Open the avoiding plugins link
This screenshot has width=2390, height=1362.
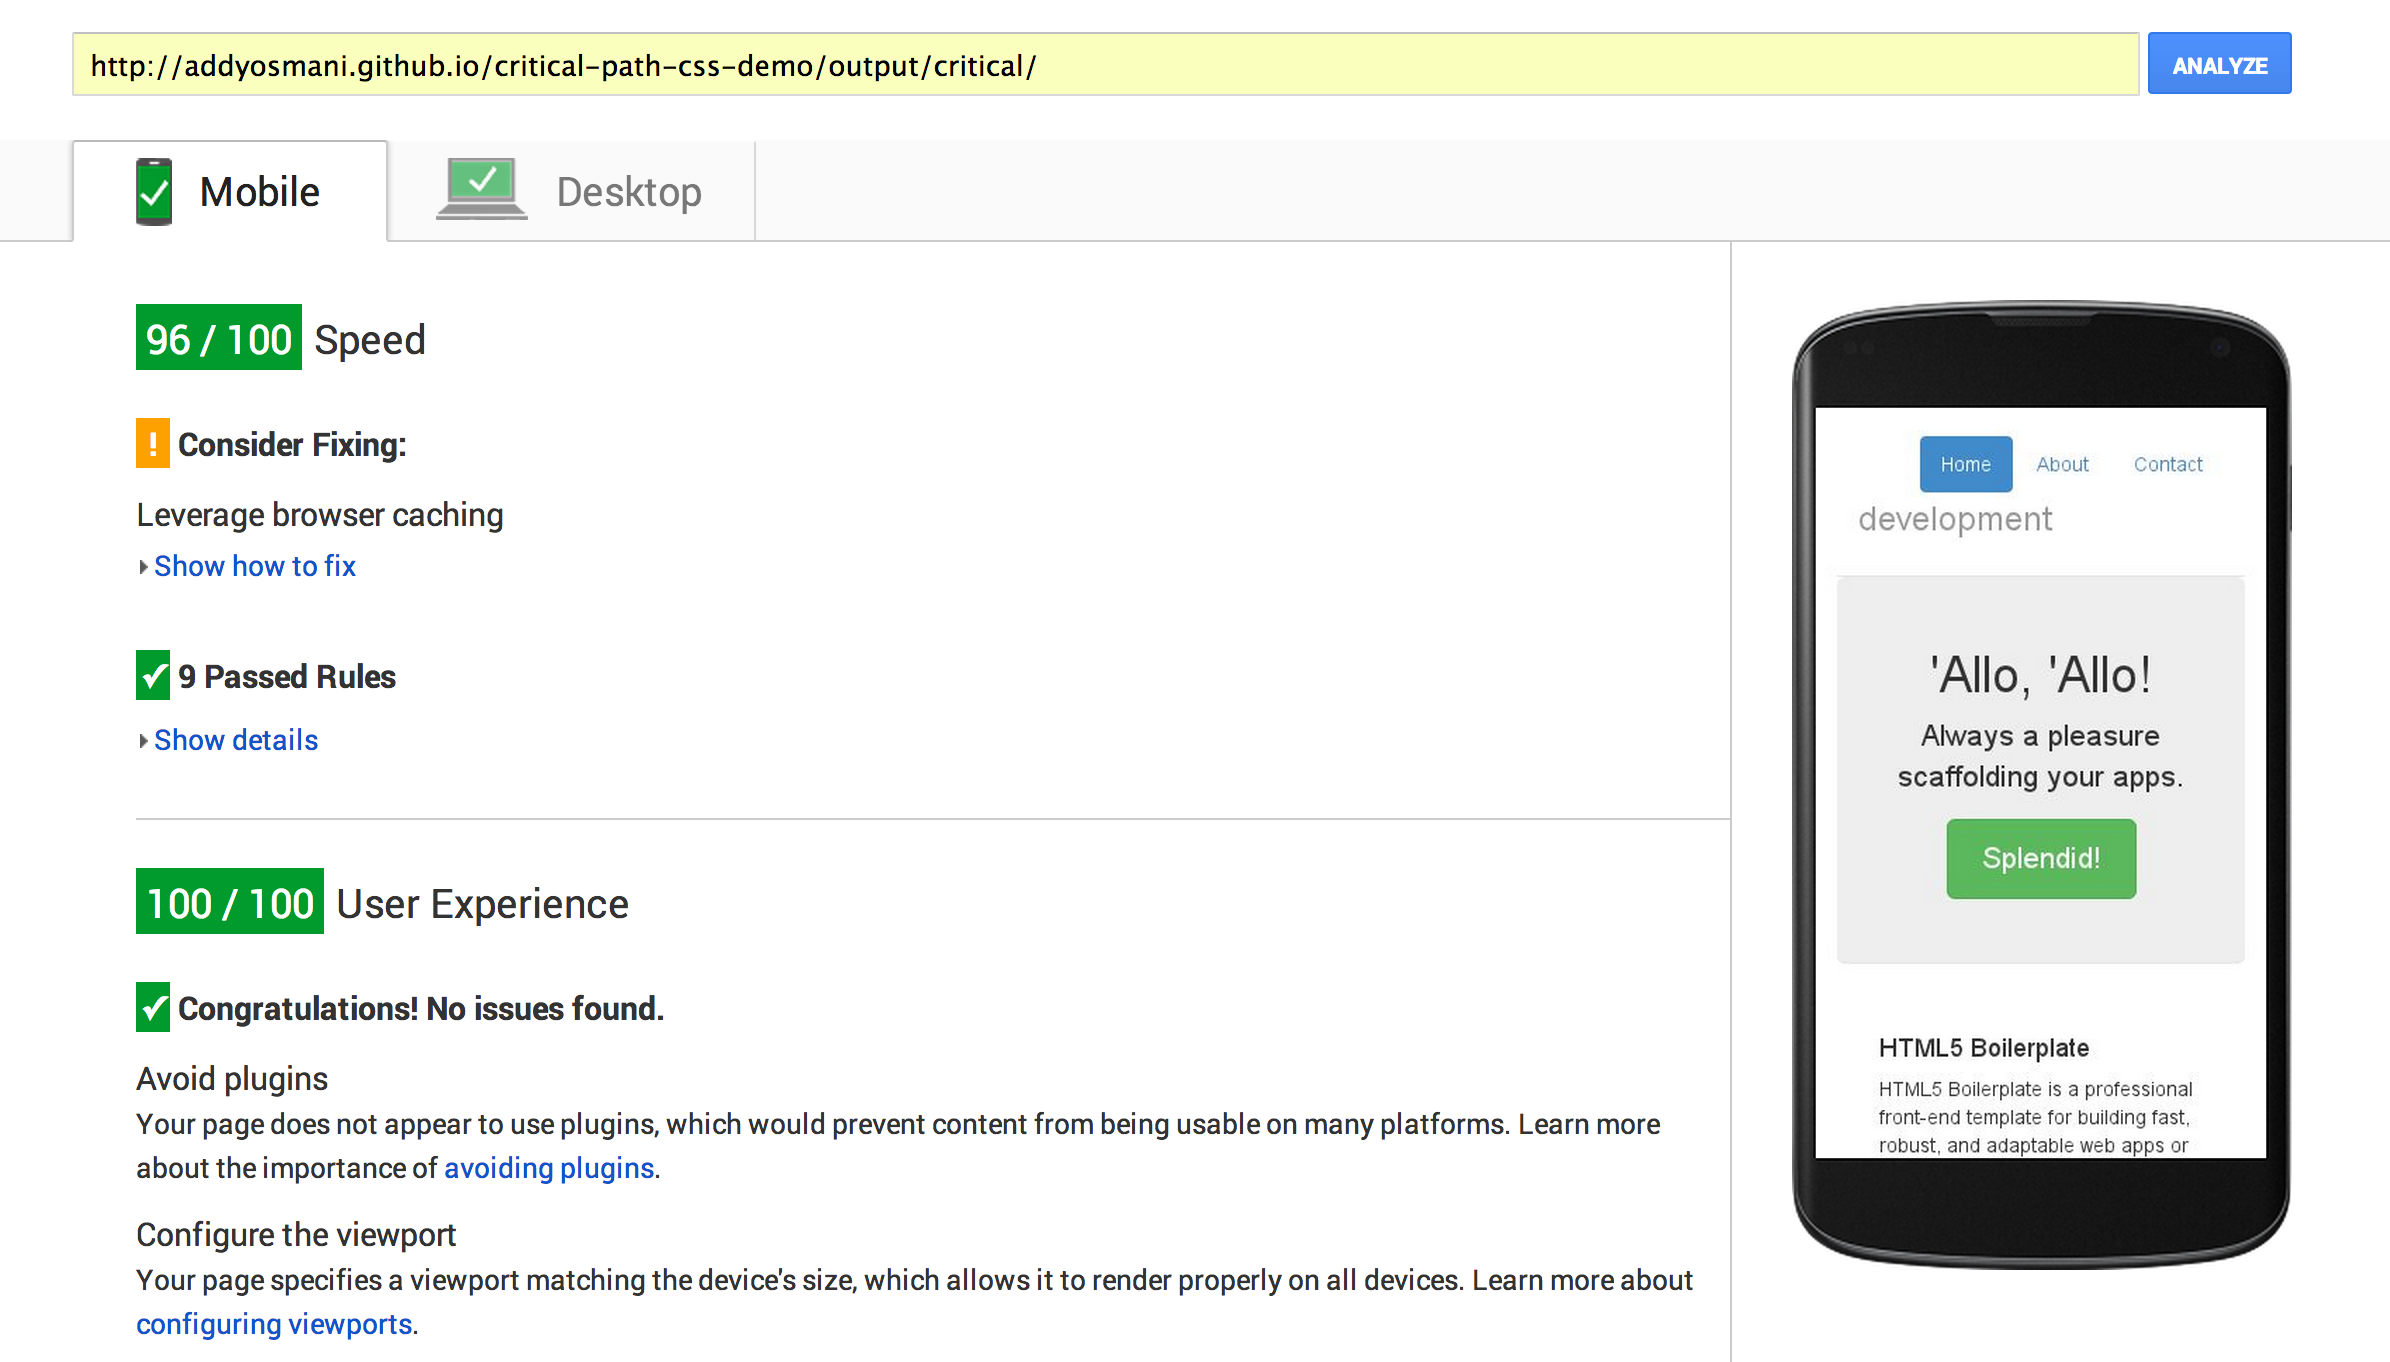(549, 1168)
